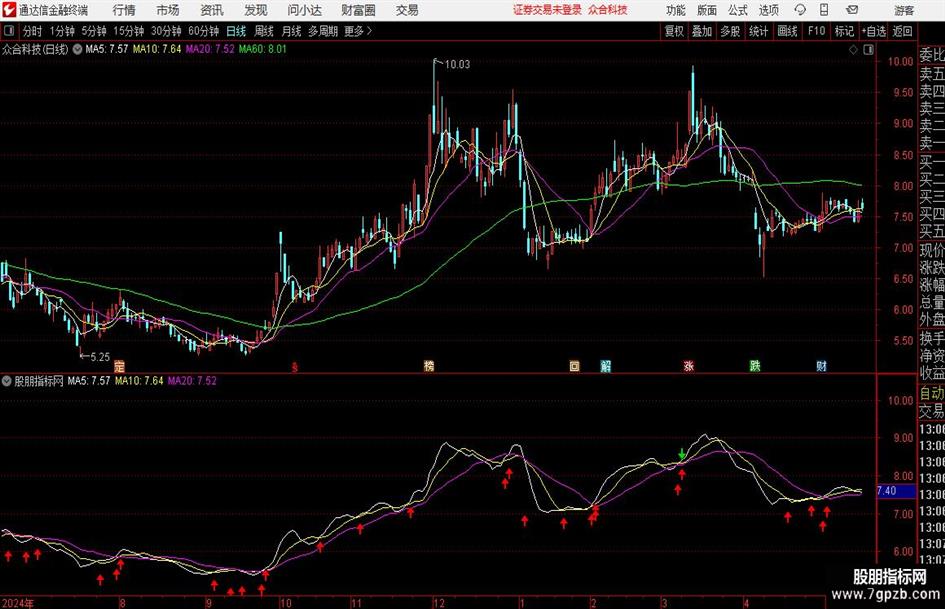The width and height of the screenshot is (945, 609).
Task: Click the 跌 event marker
Action: (755, 366)
